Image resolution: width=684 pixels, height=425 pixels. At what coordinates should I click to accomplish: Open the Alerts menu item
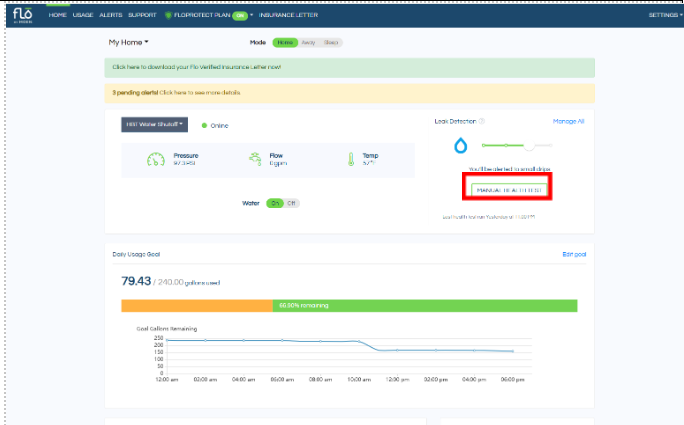pos(111,16)
